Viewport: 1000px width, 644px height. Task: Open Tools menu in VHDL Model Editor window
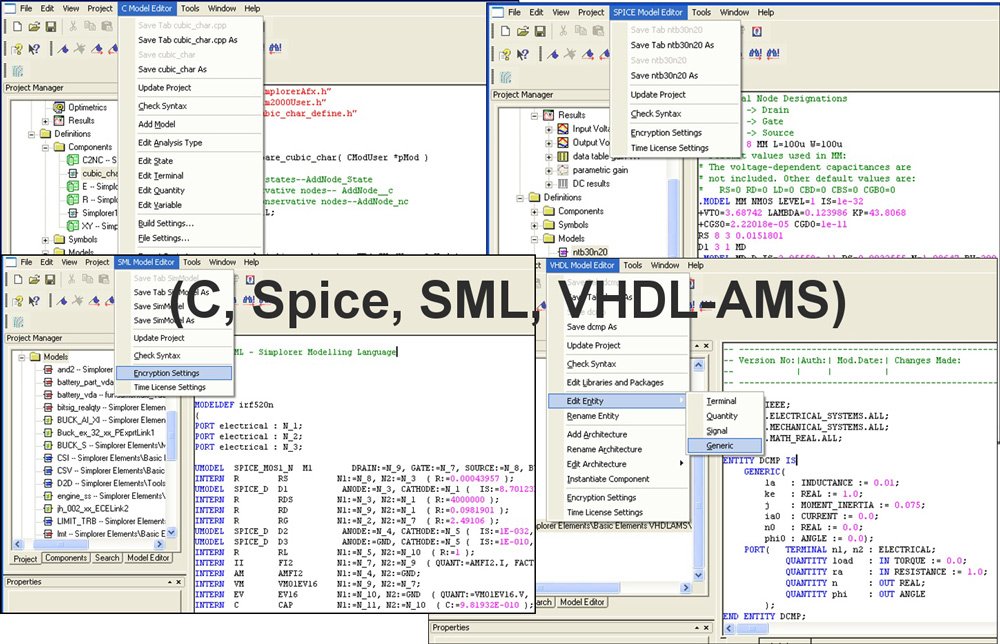pyautogui.click(x=633, y=265)
